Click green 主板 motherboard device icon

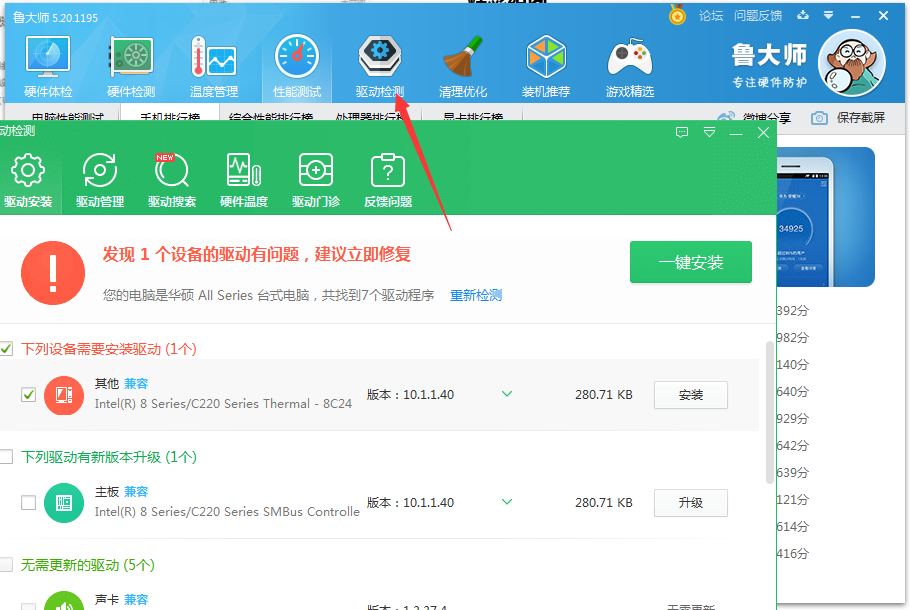[64, 503]
